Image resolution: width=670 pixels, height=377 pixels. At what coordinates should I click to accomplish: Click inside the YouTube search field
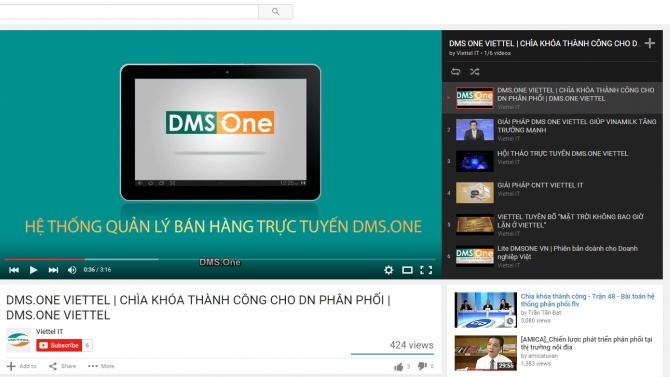129,12
